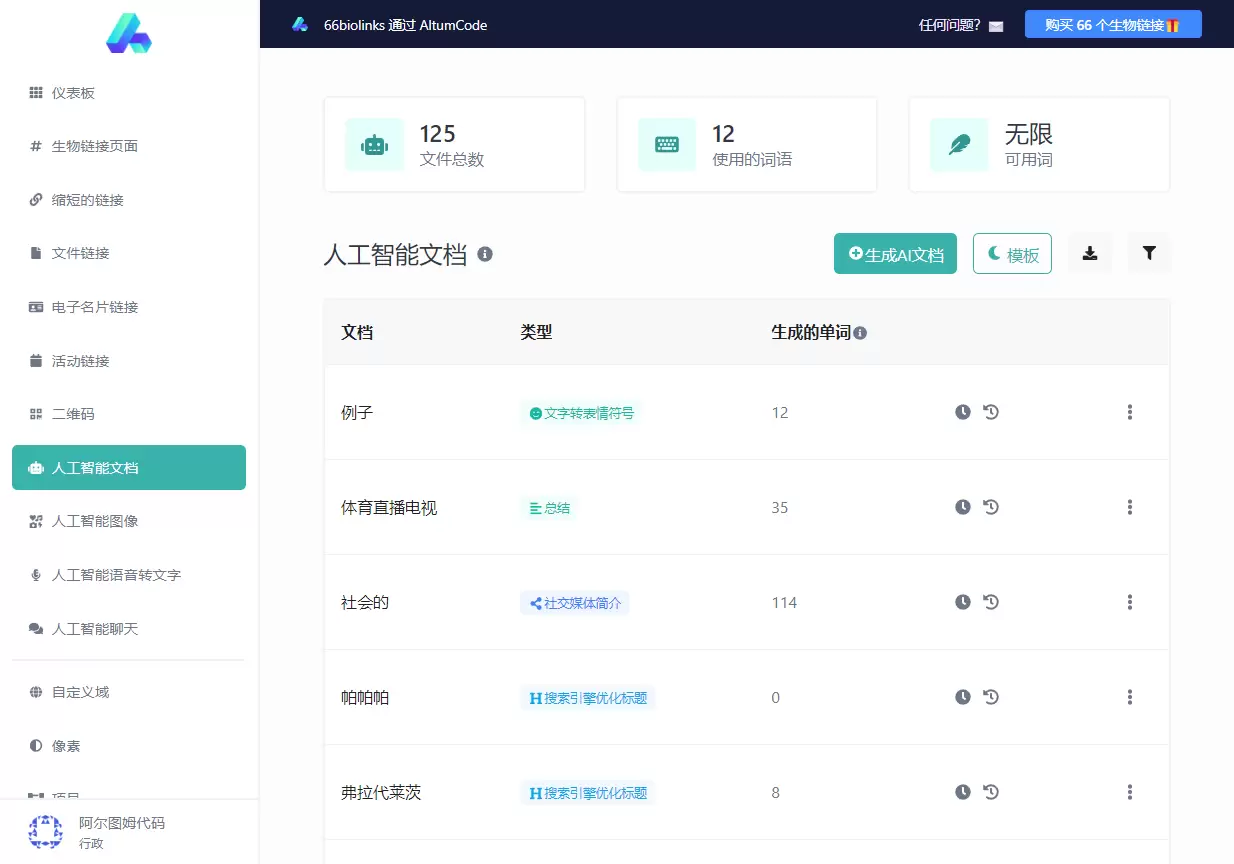Go to 生物链接页面 in sidebar
1234x864 pixels.
(129, 146)
